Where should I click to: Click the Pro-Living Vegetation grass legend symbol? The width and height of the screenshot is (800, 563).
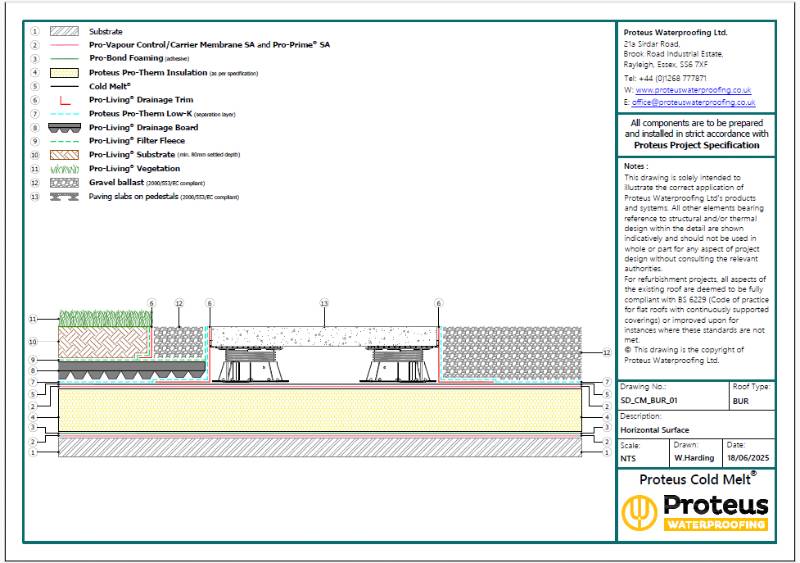point(64,168)
